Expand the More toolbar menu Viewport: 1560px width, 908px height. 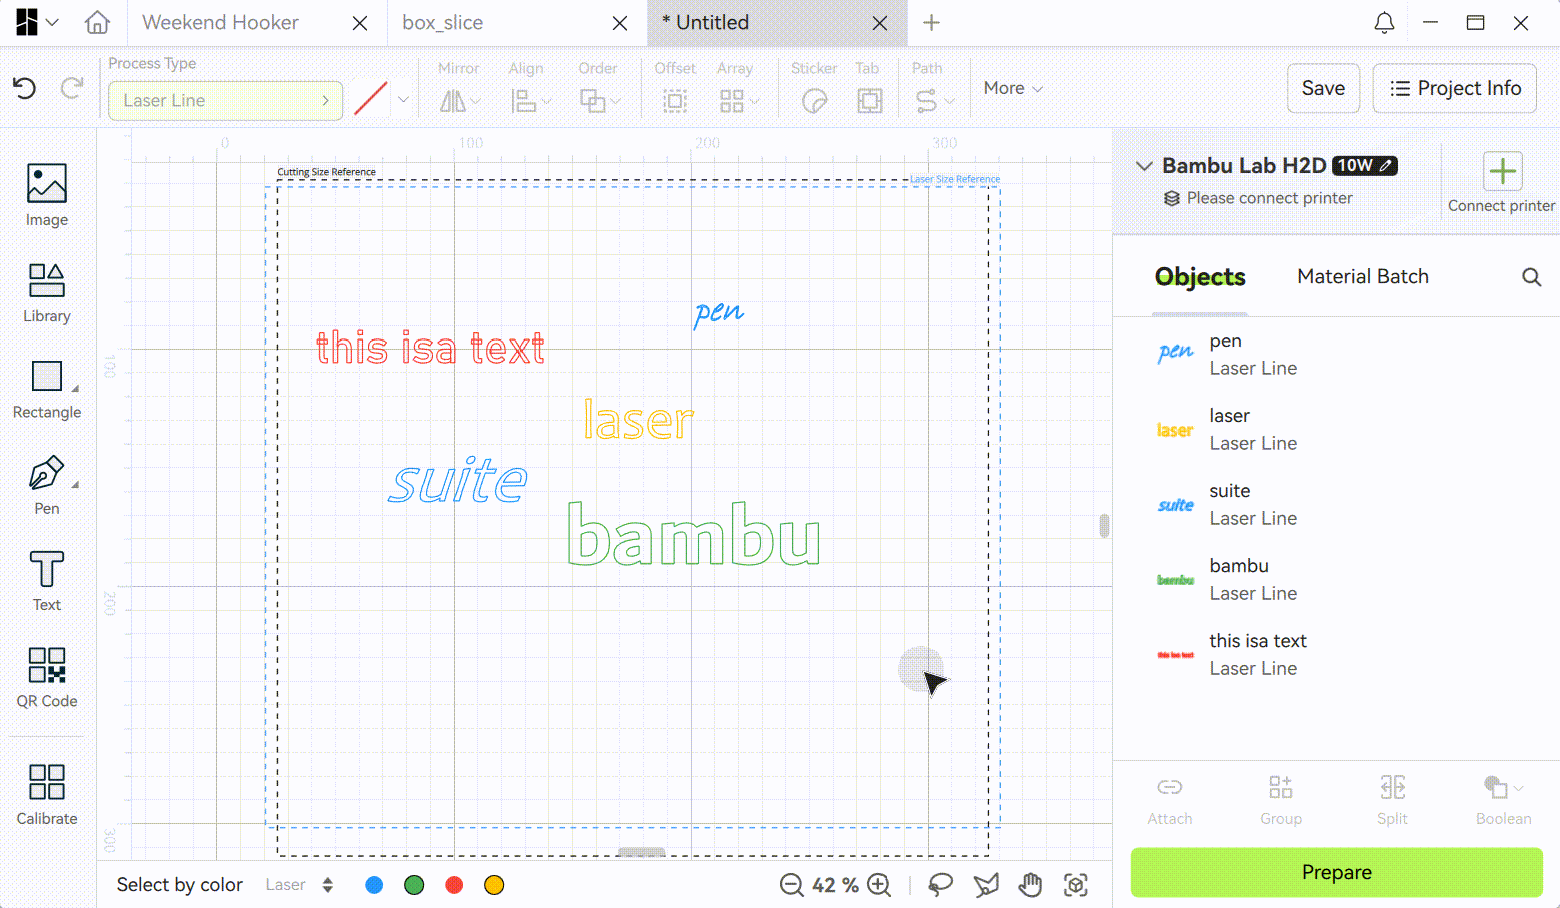(1013, 88)
